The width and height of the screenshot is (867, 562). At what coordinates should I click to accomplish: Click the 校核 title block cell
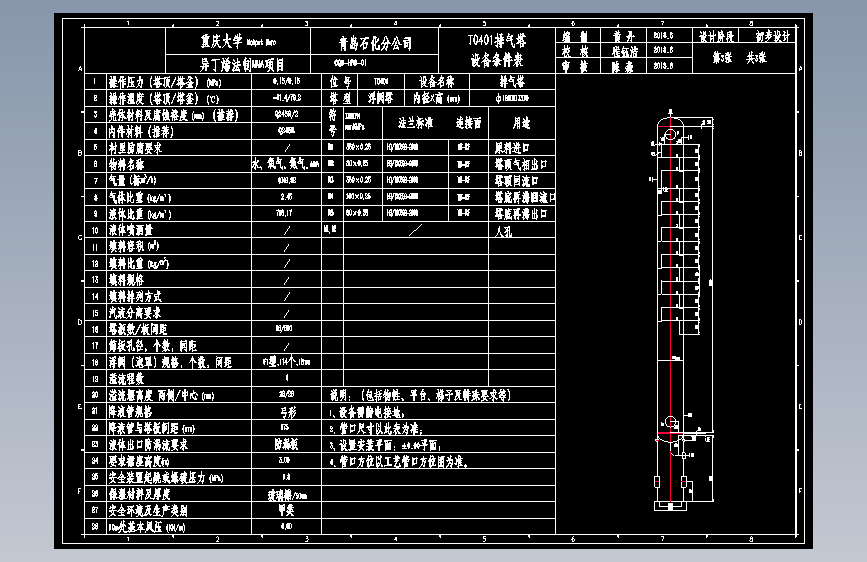point(575,51)
